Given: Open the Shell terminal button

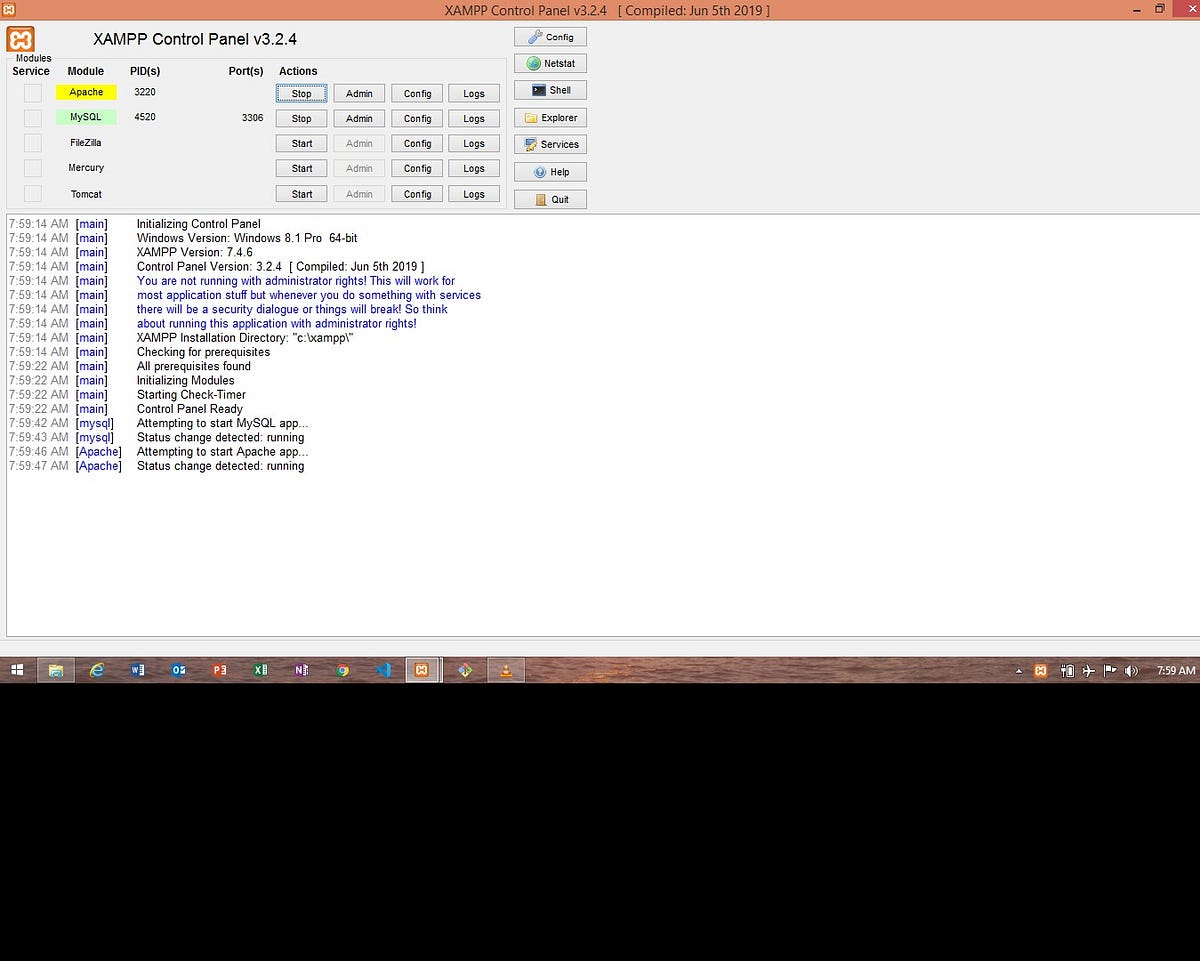Looking at the screenshot, I should 550,90.
